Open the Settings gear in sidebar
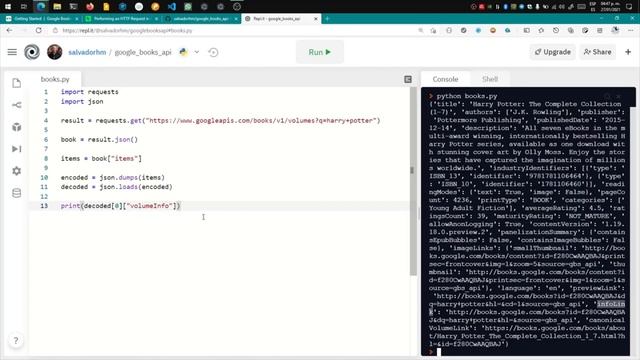 [x=16, y=171]
